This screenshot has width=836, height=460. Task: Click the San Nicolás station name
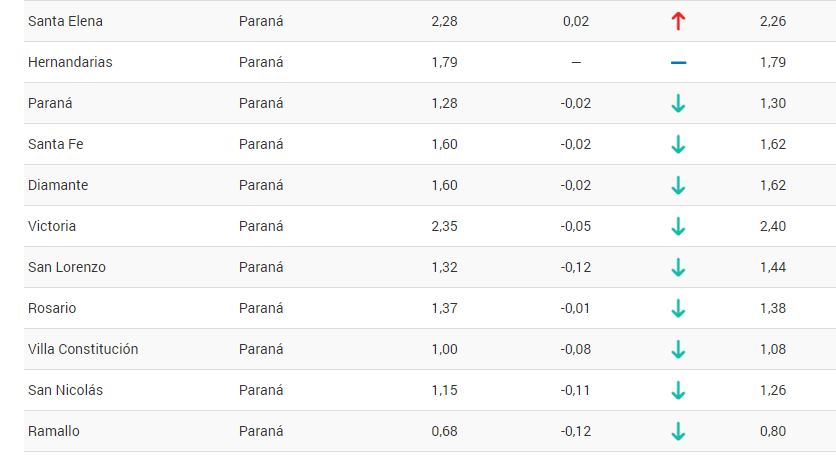click(65, 390)
